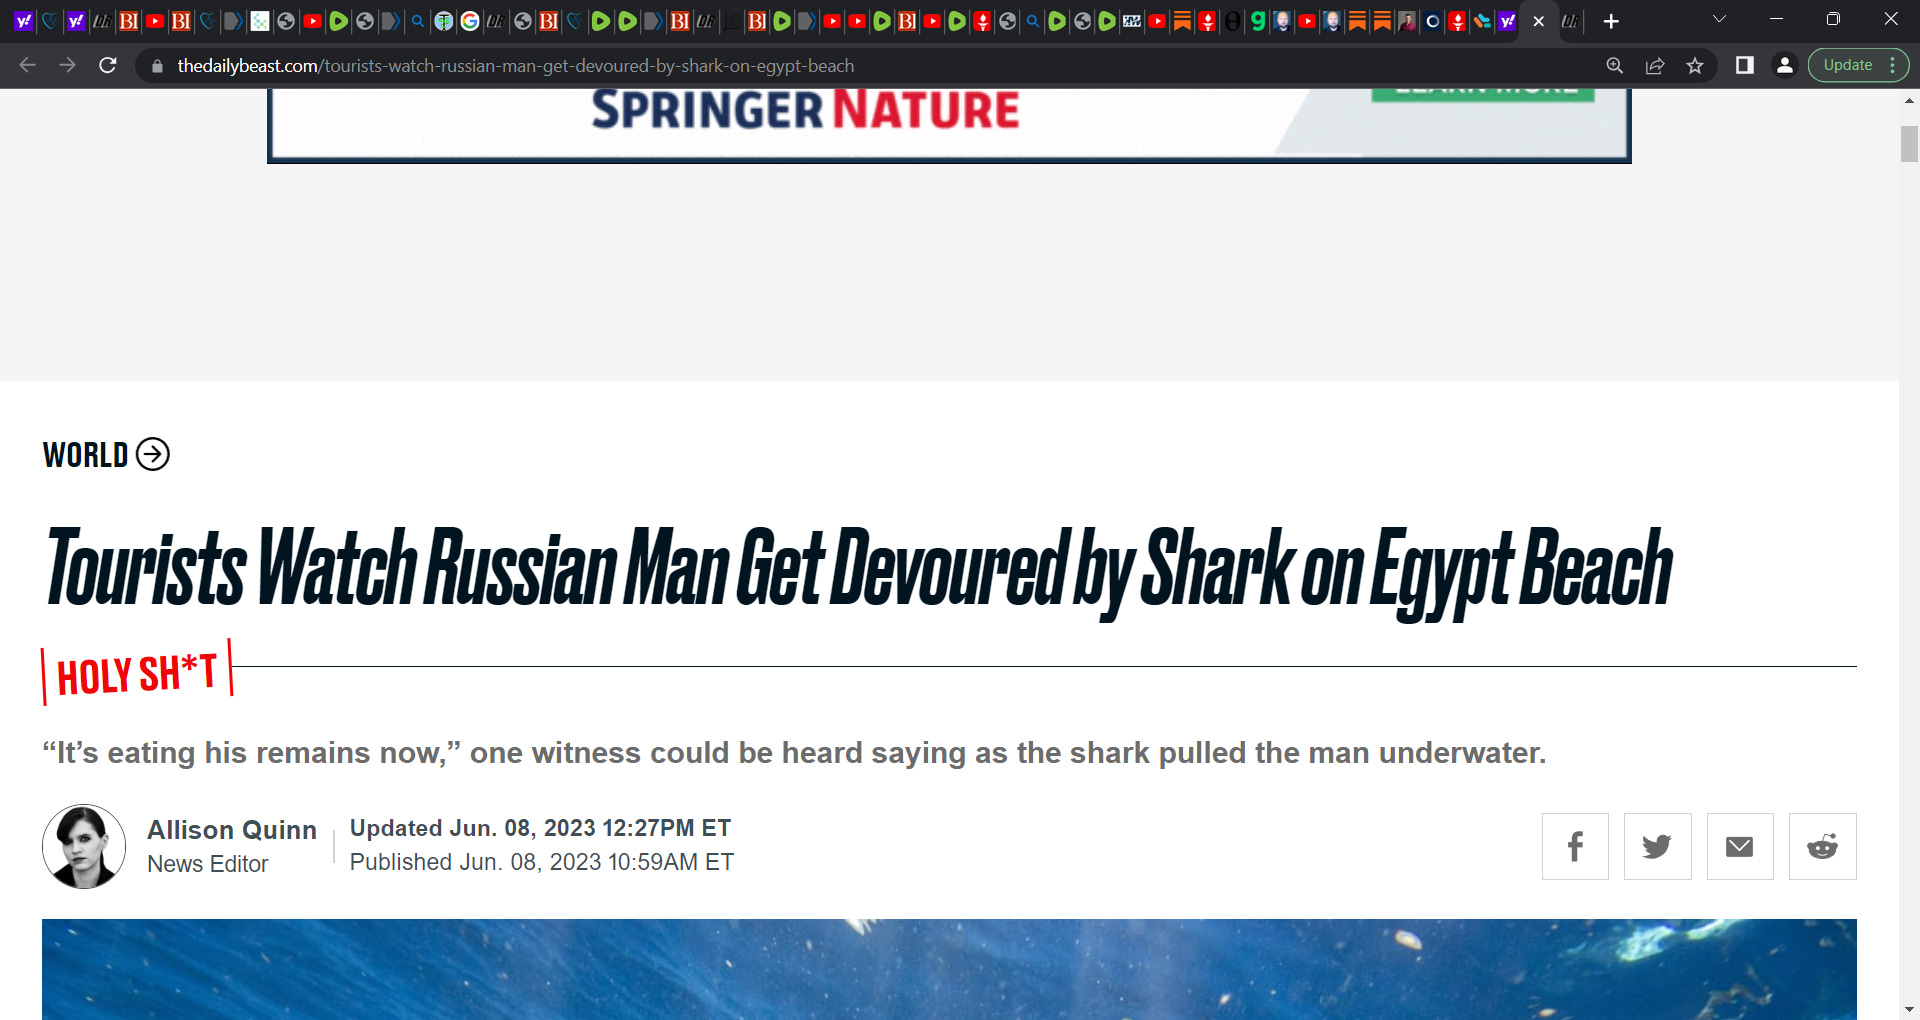Open the tab search chevron
The width and height of the screenshot is (1920, 1020).
(1718, 18)
